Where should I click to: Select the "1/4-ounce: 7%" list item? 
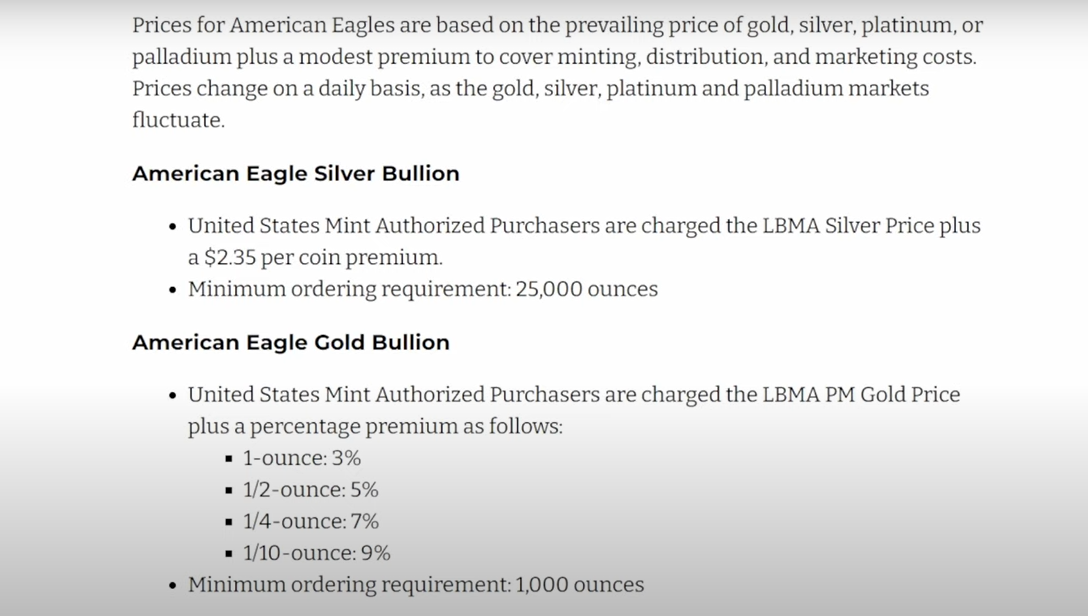pyautogui.click(x=310, y=521)
